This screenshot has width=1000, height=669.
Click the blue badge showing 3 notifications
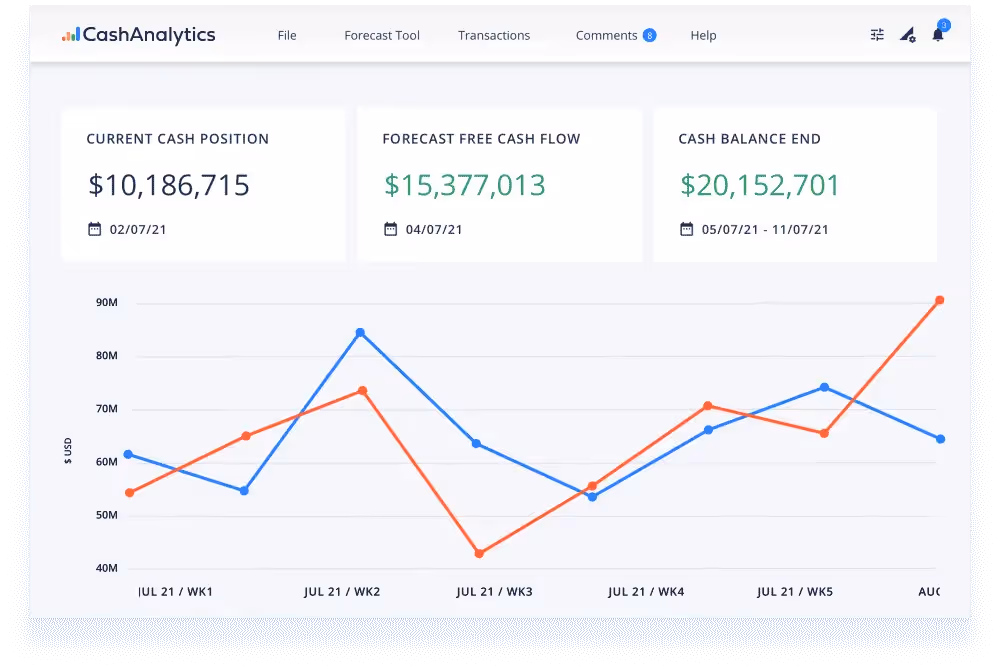[x=944, y=24]
